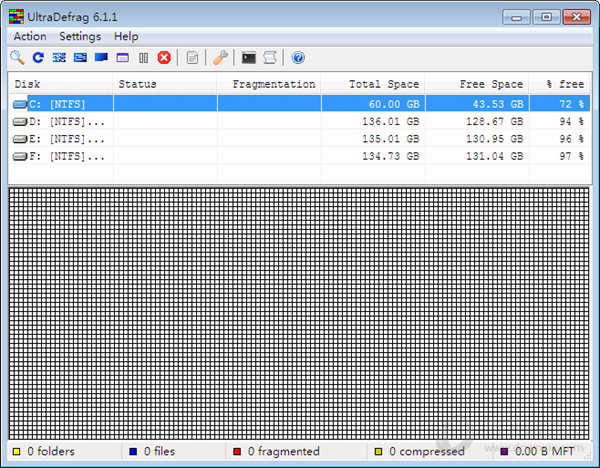This screenshot has height=468, width=600.
Task: Click '0 compressed' in the status bar
Action: (x=427, y=452)
